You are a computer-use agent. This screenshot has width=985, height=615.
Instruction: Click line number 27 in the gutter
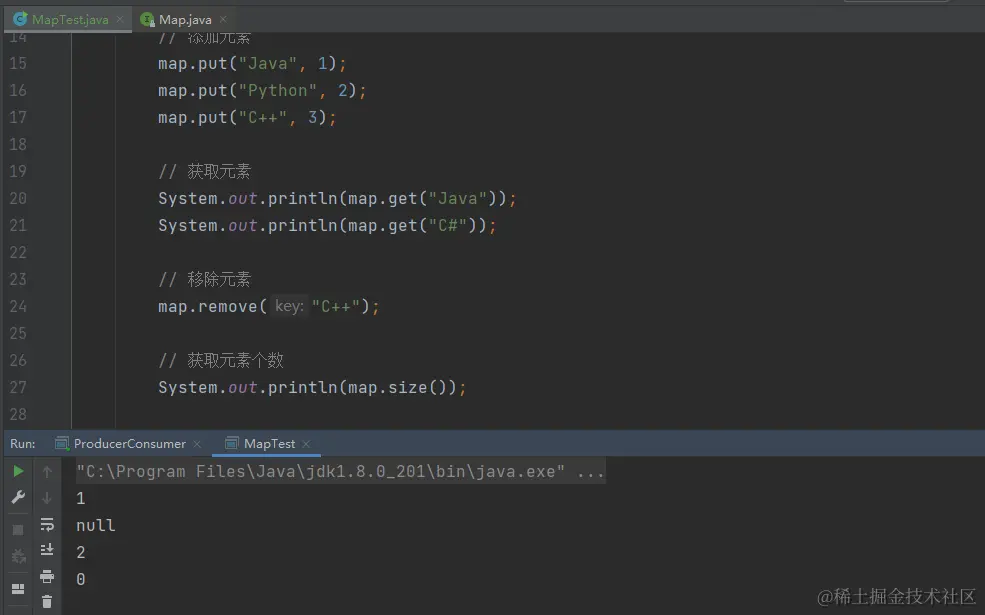coord(18,388)
